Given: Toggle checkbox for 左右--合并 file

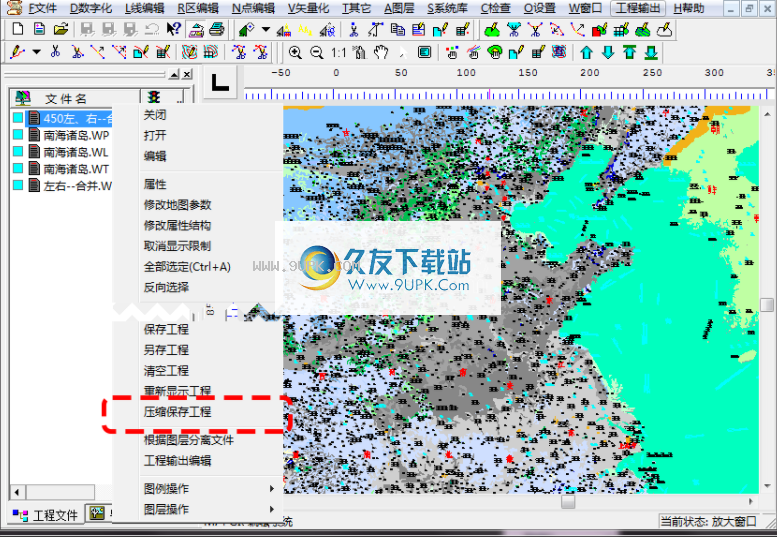Looking at the screenshot, I should 18,185.
